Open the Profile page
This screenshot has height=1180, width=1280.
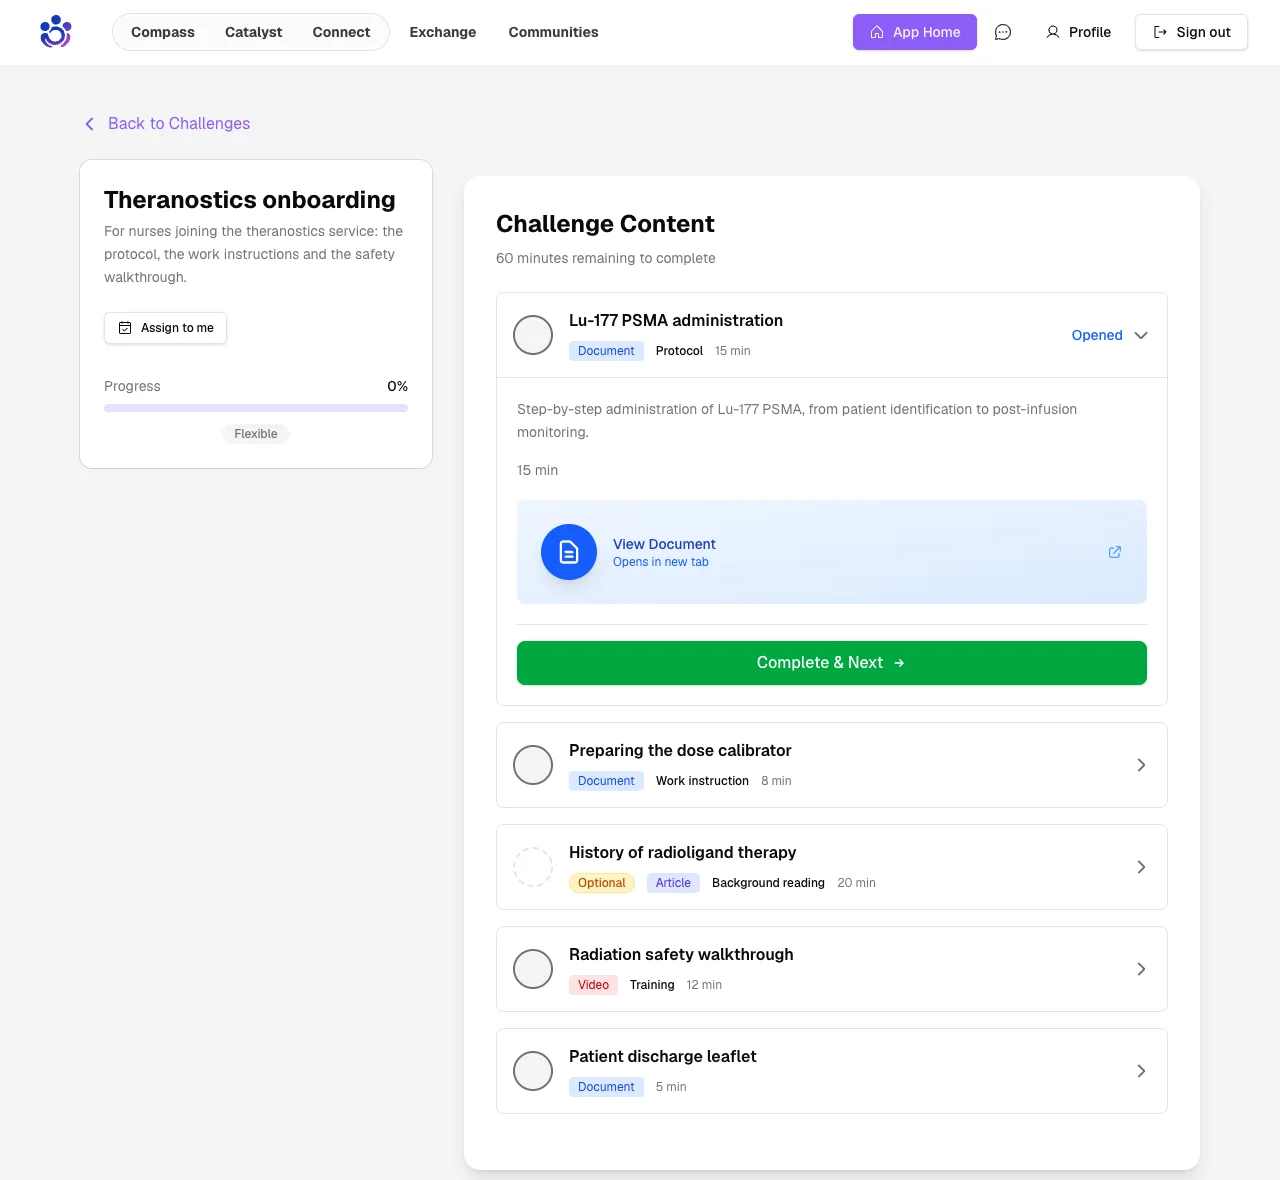pyautogui.click(x=1078, y=32)
